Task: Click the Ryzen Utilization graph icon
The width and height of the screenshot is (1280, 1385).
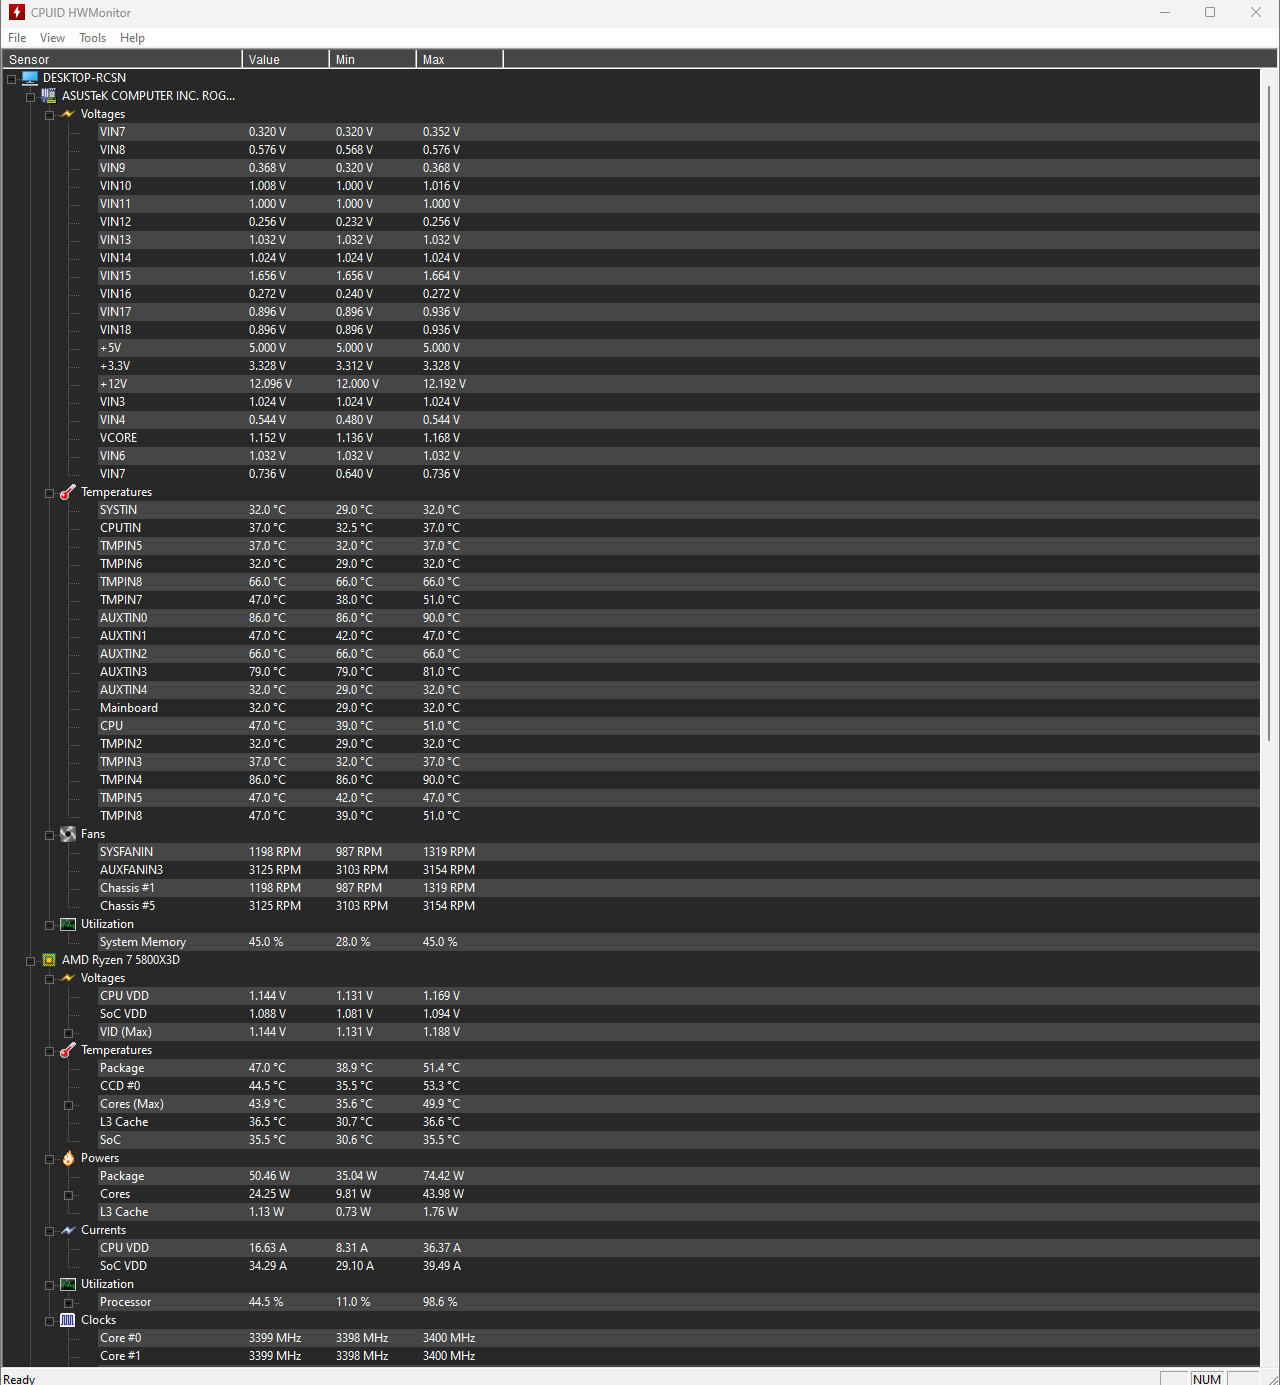Action: (x=68, y=1284)
